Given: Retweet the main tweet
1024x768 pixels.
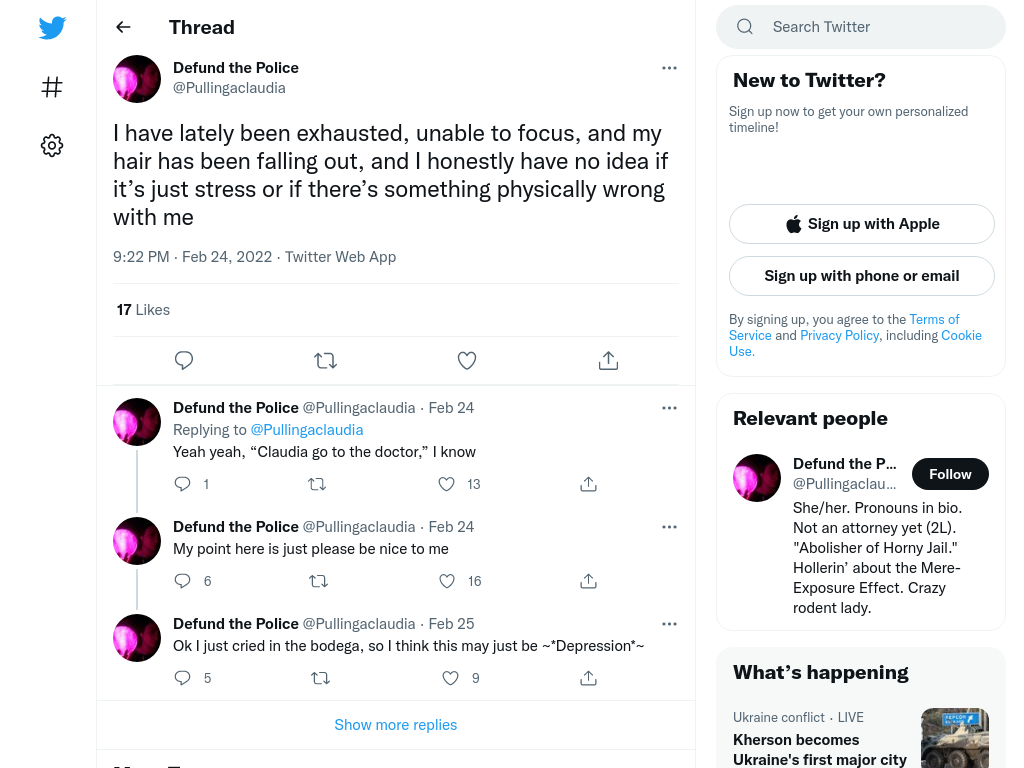Looking at the screenshot, I should click(x=325, y=360).
